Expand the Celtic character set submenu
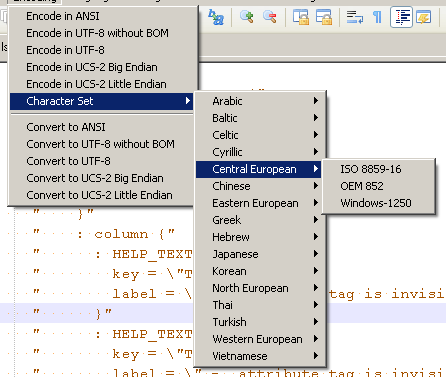Screen dimensions: 446x377 [260, 135]
